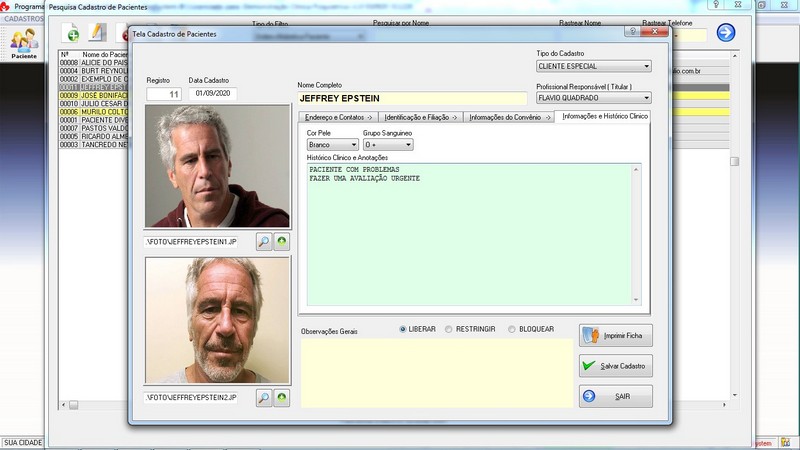Load second photo with green arrow icon

[x=282, y=397]
